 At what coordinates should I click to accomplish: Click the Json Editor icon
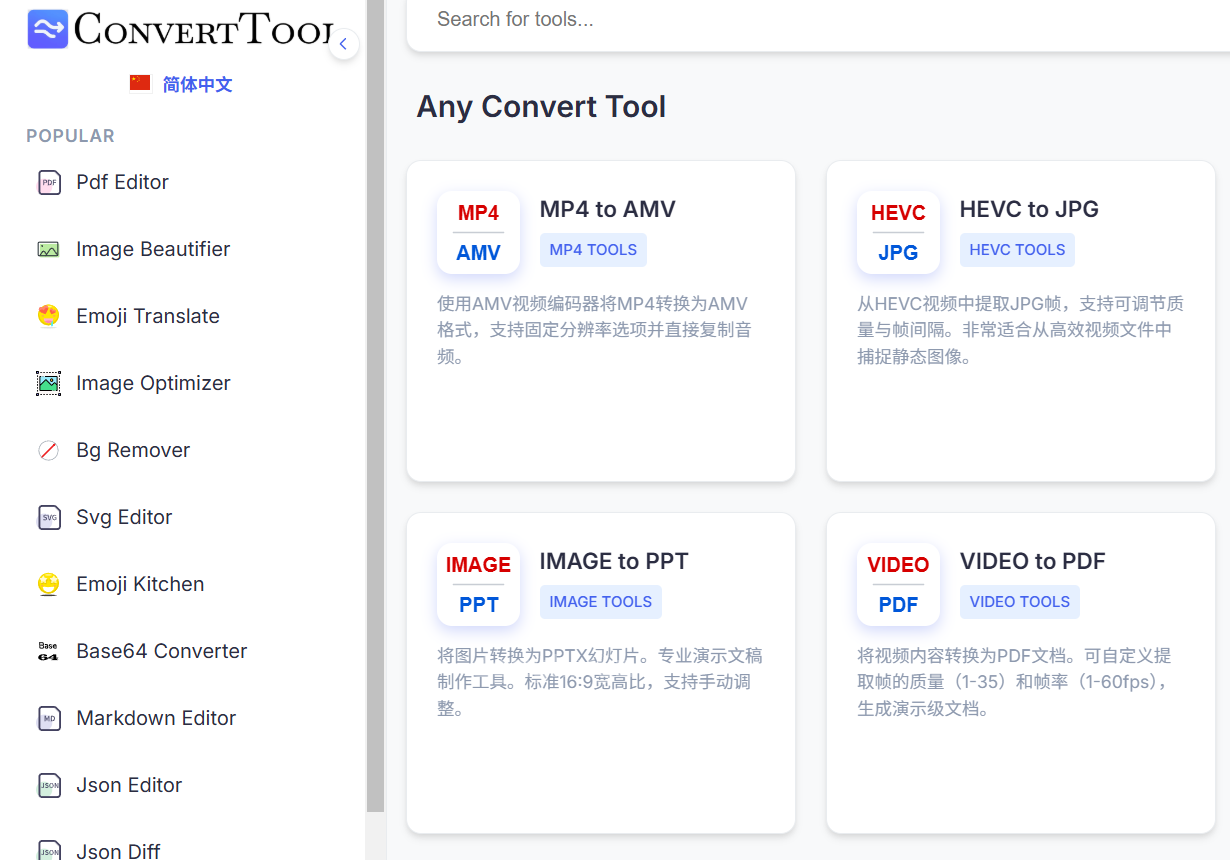[x=48, y=785]
